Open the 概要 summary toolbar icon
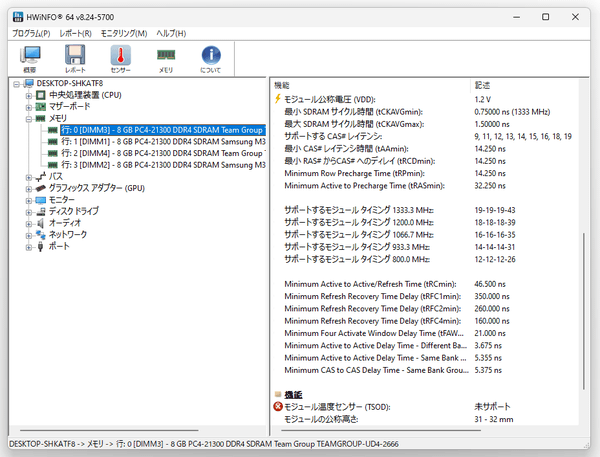This screenshot has width=600, height=457. coord(30,58)
